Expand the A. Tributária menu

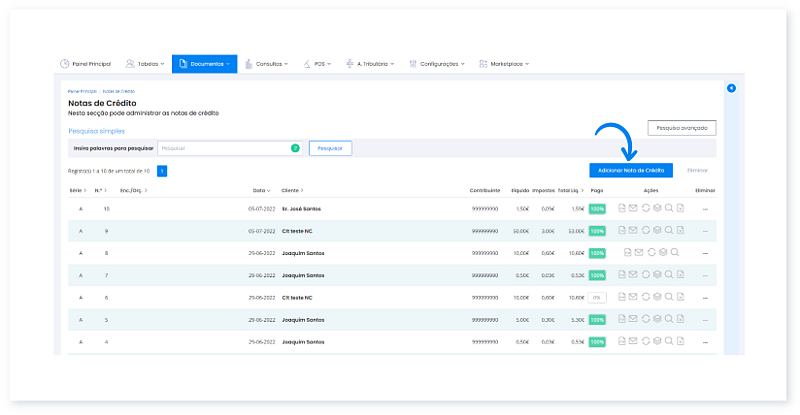(x=370, y=64)
